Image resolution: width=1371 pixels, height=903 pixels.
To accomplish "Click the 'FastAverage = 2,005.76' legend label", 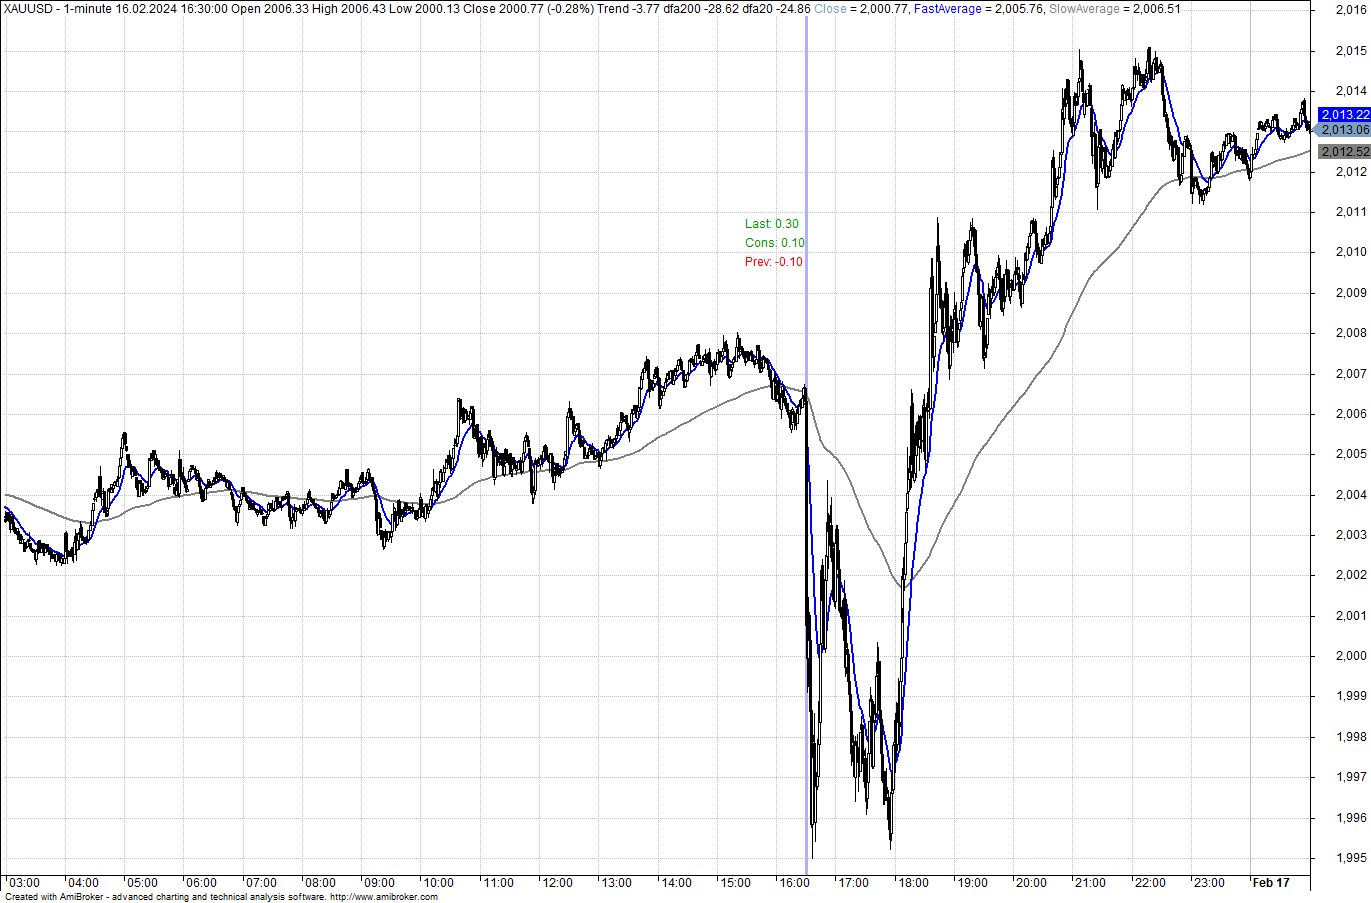I will tap(979, 9).
